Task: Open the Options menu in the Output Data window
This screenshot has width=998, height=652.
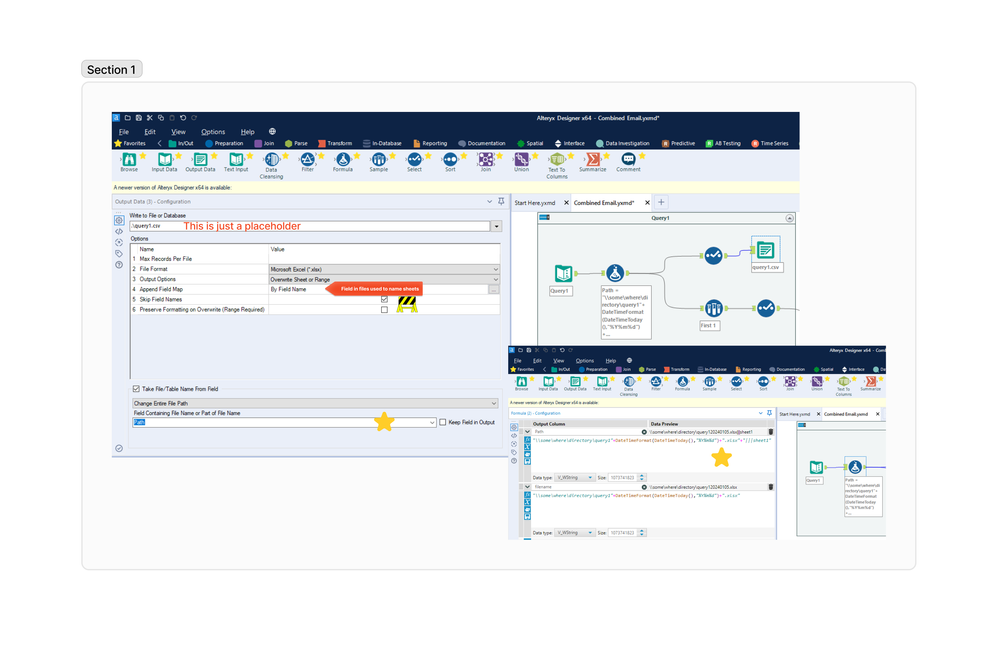Action: [213, 132]
